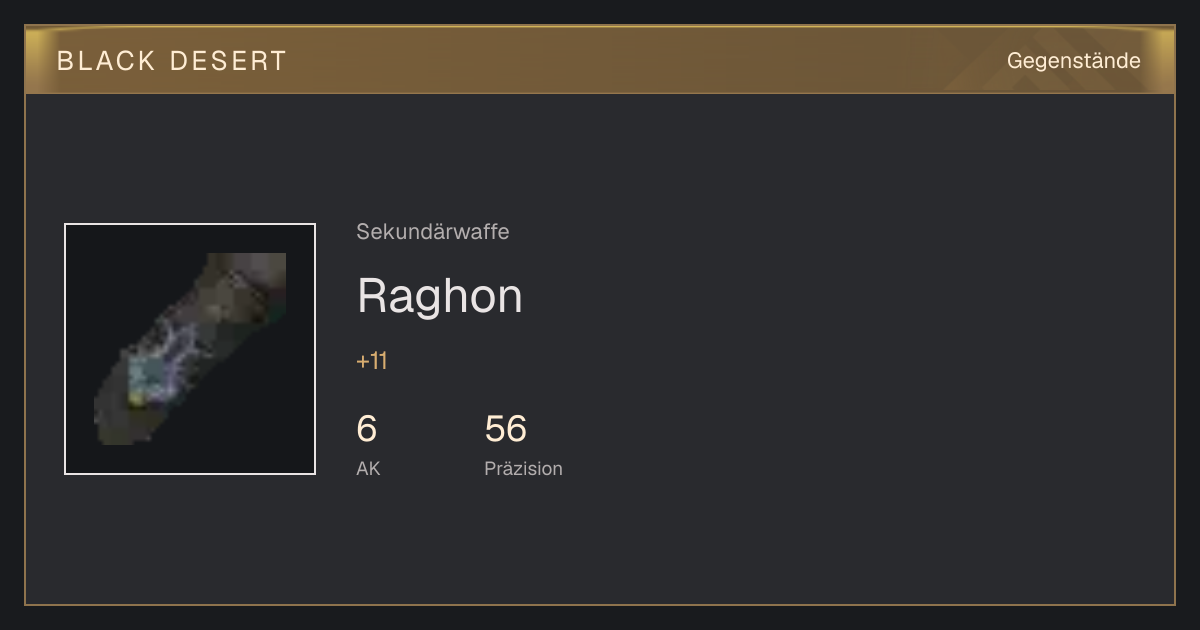Click the Präzision stat label
1200x630 pixels.
523,468
